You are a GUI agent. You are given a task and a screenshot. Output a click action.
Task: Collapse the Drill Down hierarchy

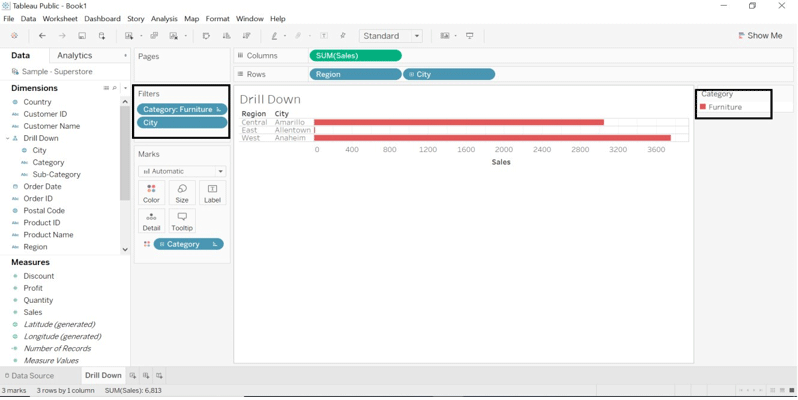8,138
